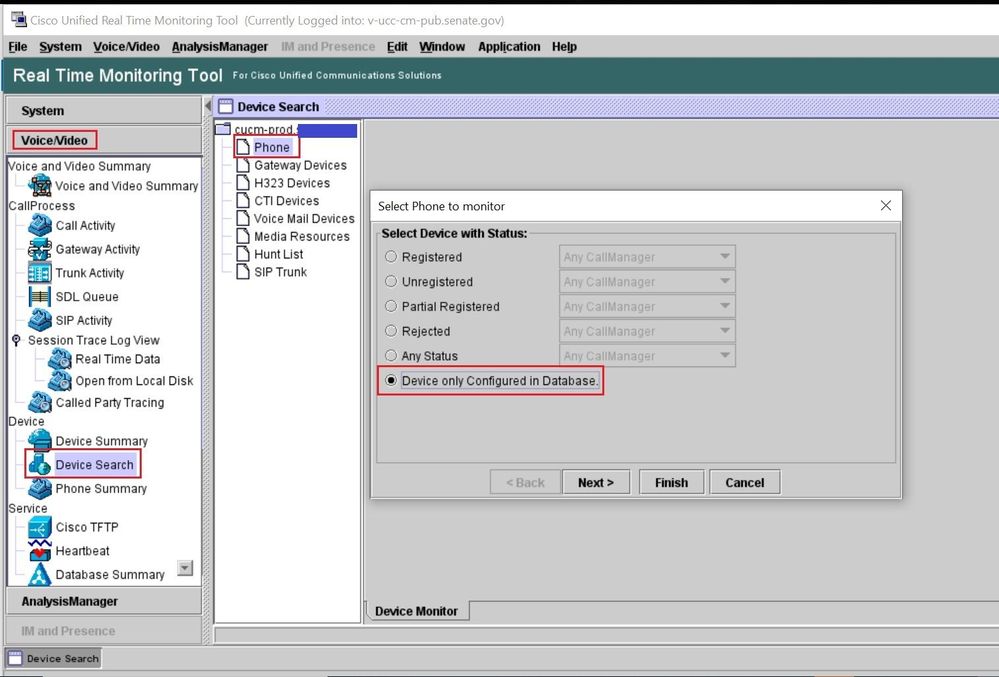Viewport: 999px width, 677px height.
Task: Open the Application menu
Action: click(509, 46)
